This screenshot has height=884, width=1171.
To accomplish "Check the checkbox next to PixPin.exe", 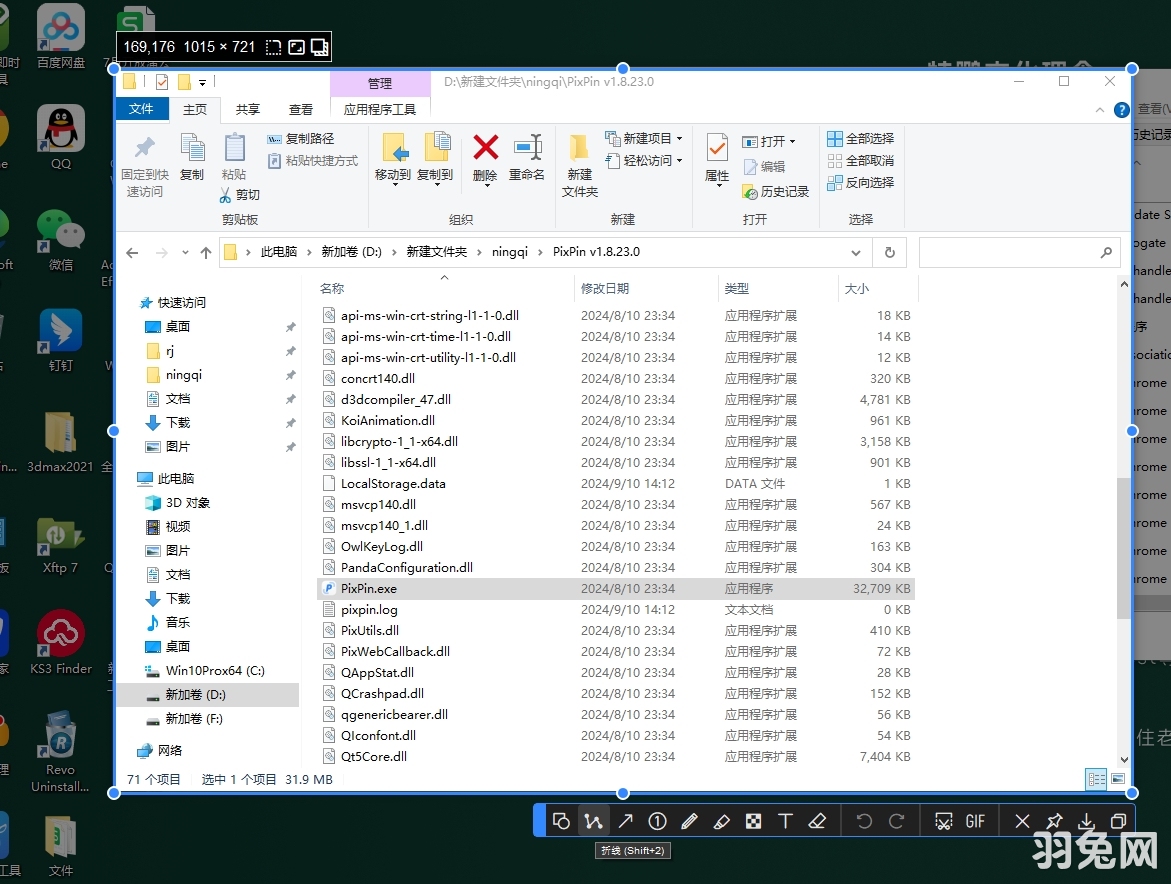I will pos(328,588).
